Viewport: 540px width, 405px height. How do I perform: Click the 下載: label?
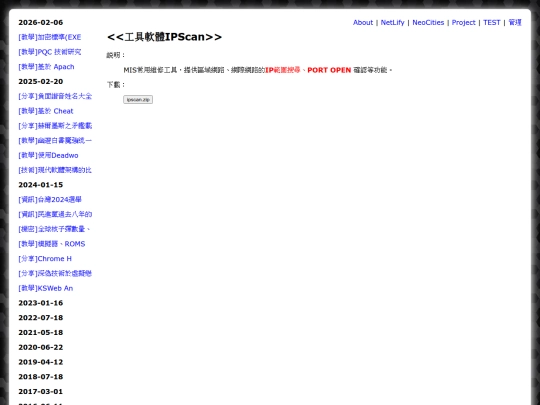[116, 85]
